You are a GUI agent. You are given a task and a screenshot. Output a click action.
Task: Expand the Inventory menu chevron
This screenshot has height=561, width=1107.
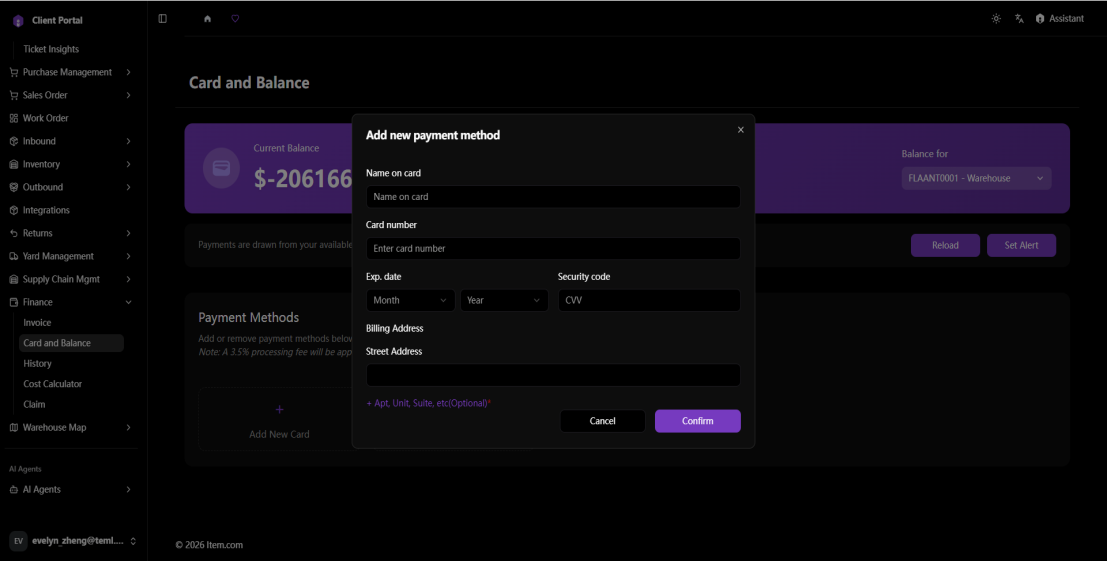tap(128, 164)
